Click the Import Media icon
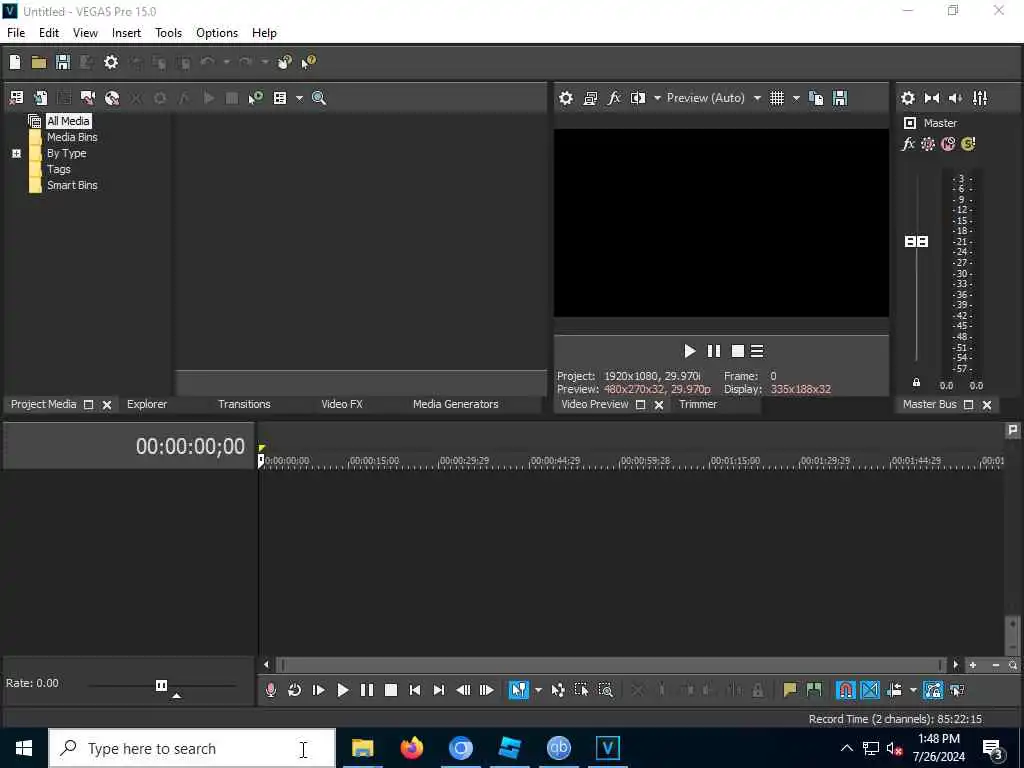Viewport: 1024px width, 768px height. click(x=40, y=98)
